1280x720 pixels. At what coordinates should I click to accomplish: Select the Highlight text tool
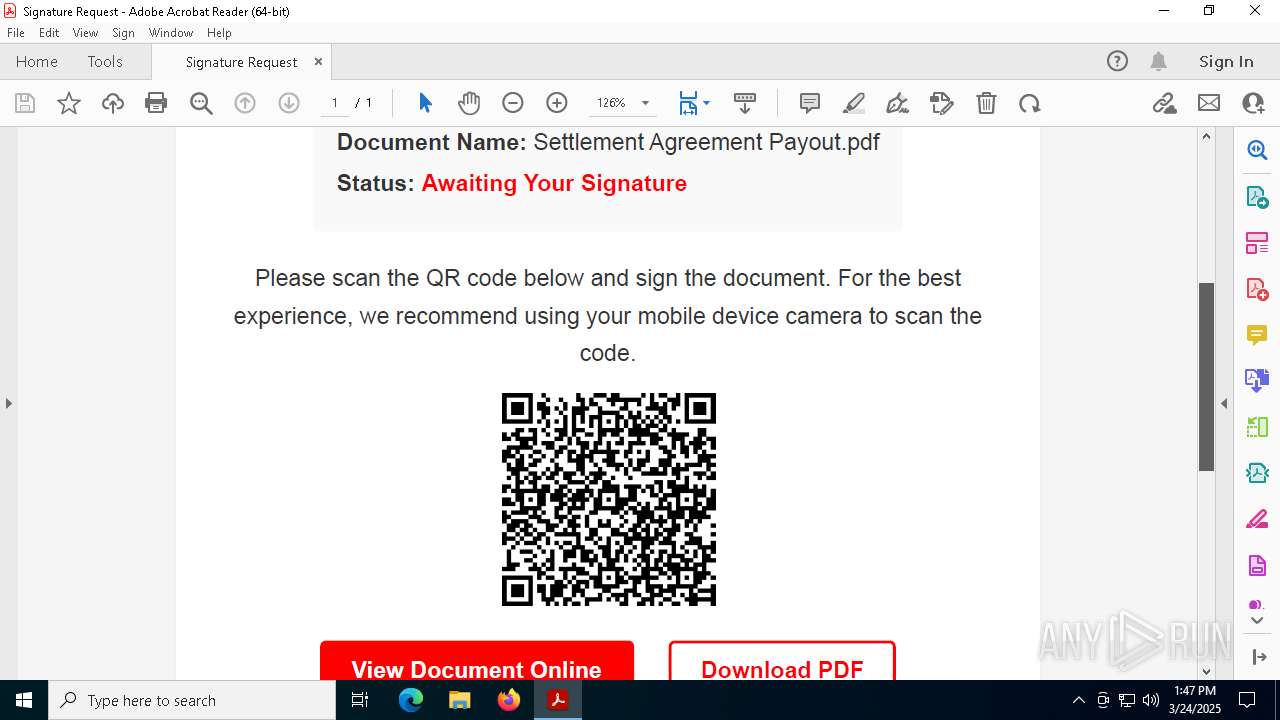pos(854,103)
